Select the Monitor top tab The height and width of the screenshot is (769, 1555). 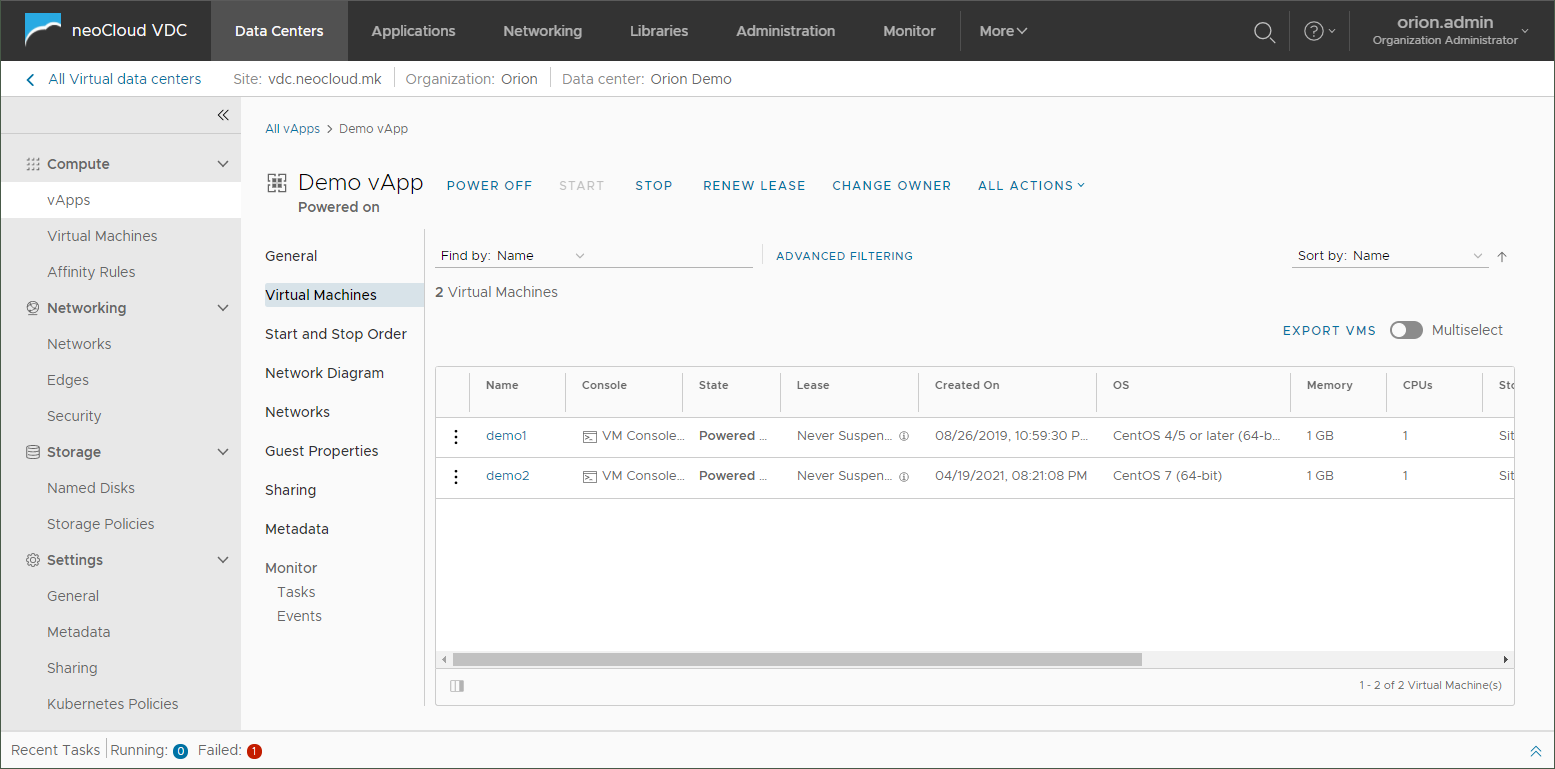point(909,31)
